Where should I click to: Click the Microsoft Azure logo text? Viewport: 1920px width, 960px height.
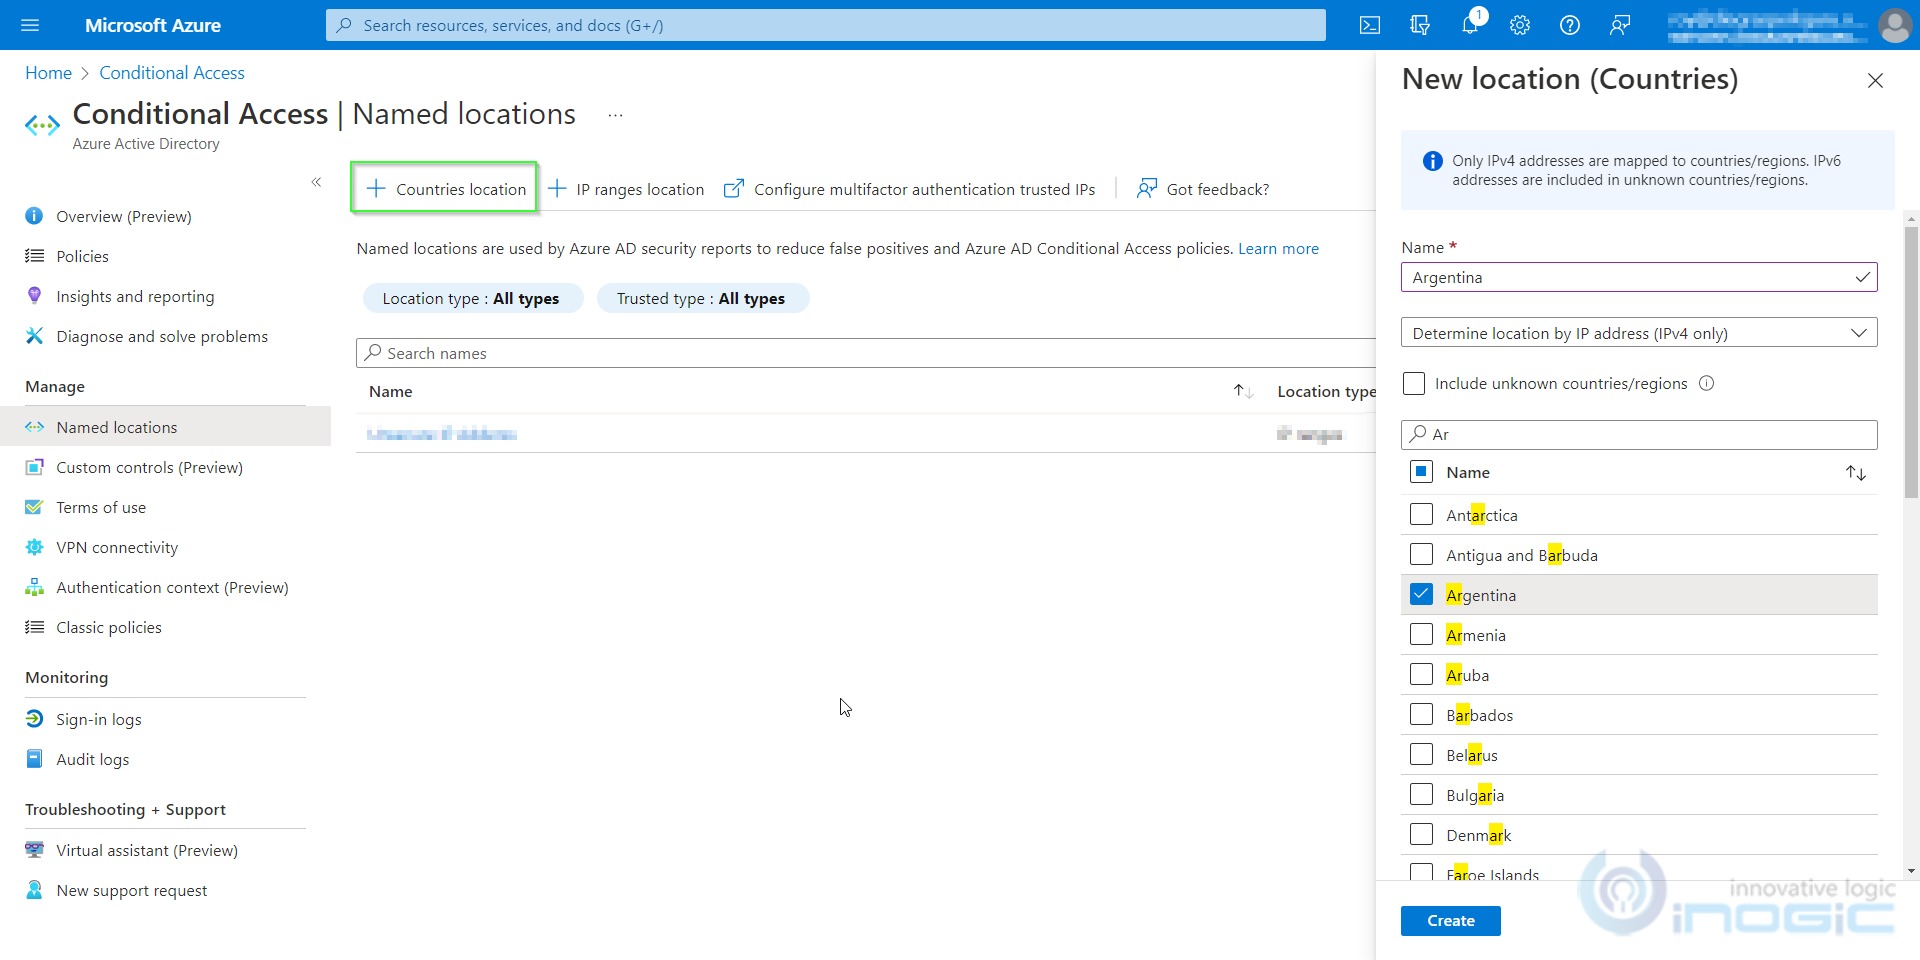[x=153, y=25]
